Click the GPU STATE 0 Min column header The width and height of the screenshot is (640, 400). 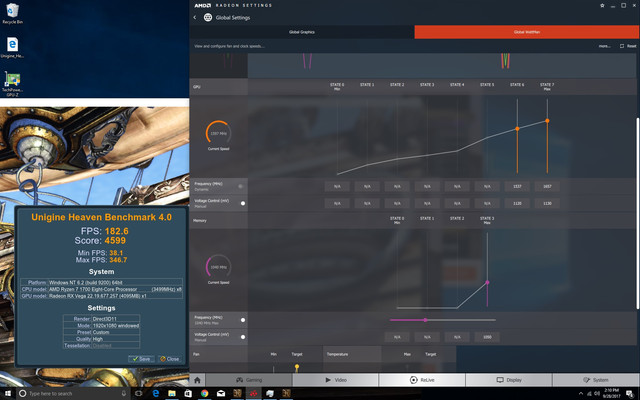click(x=337, y=87)
